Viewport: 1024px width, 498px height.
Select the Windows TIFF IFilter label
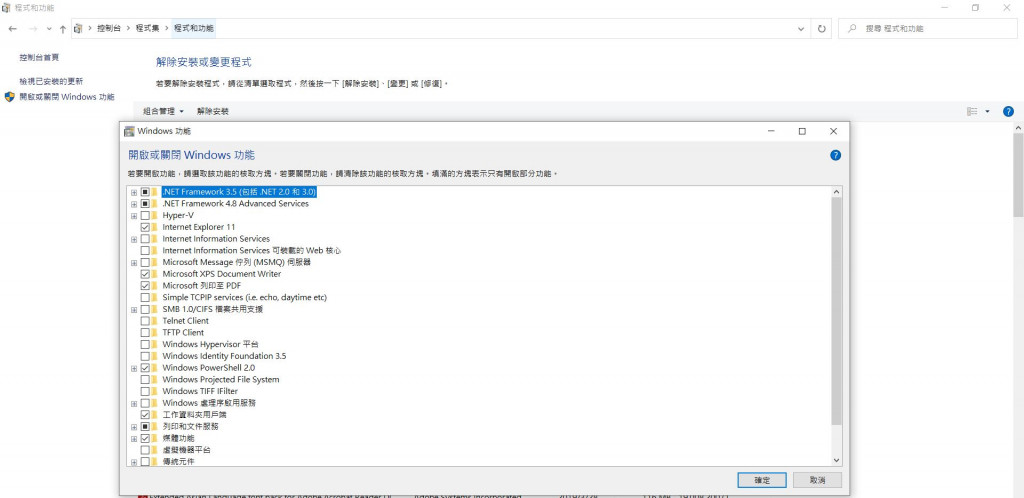(200, 392)
